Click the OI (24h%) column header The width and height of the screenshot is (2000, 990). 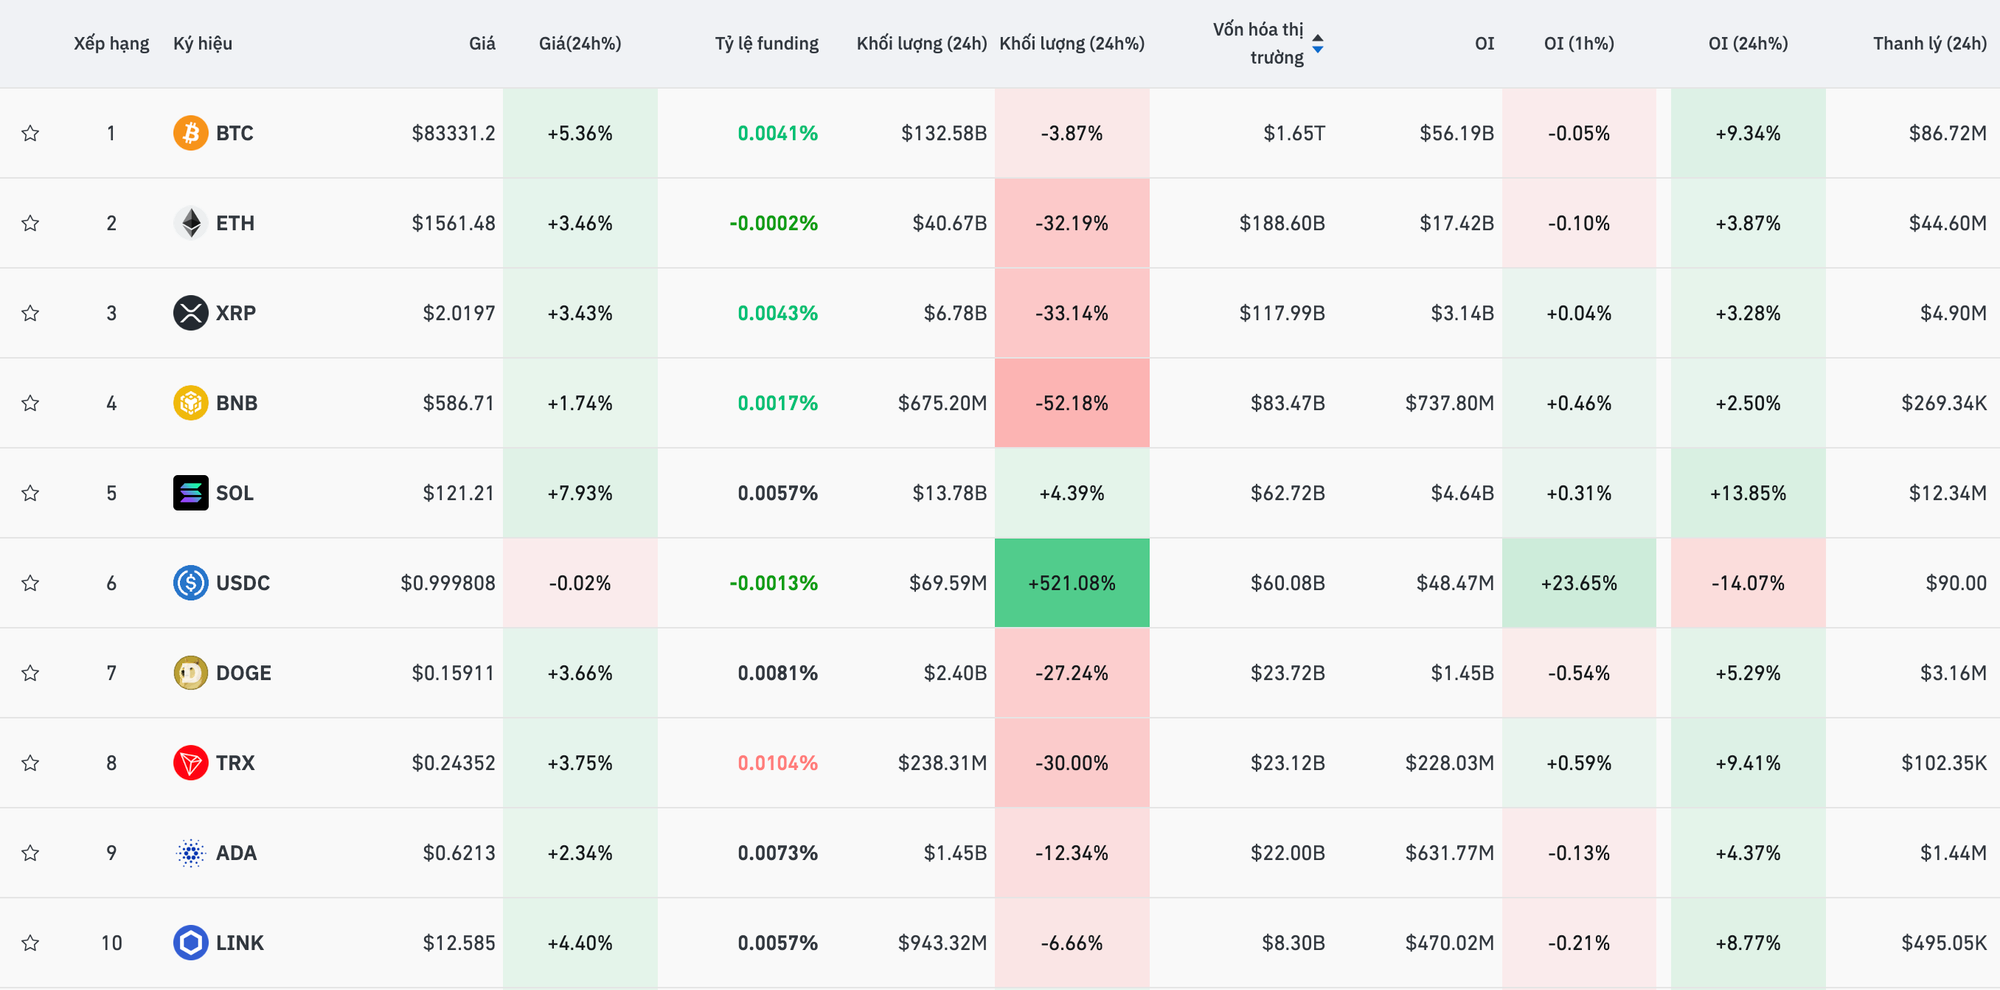pos(1747,43)
